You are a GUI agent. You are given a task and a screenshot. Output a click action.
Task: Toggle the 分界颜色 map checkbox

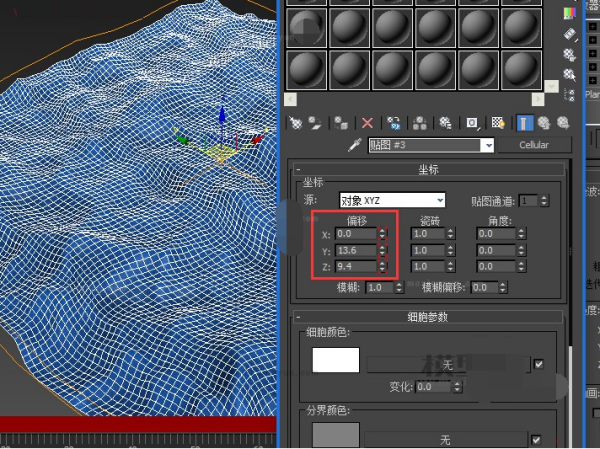click(x=536, y=439)
